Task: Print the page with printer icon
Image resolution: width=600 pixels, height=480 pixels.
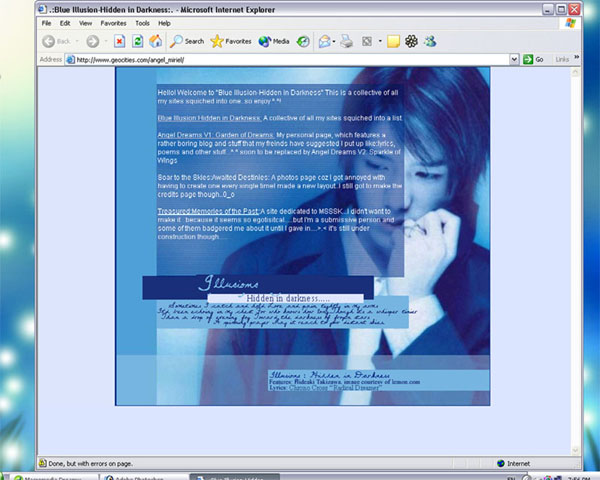Action: (x=347, y=41)
